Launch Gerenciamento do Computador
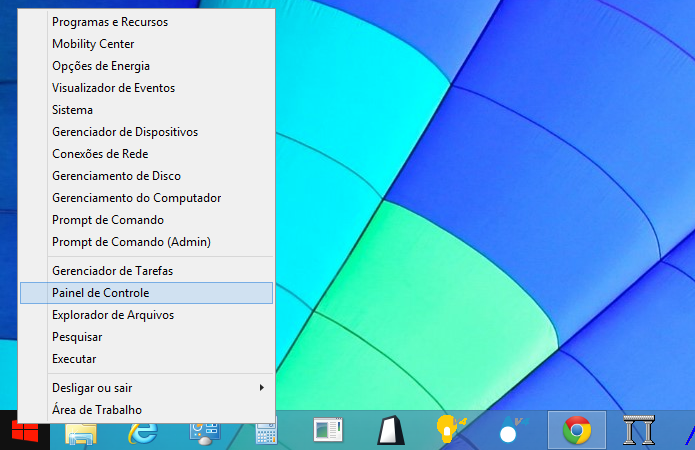The width and height of the screenshot is (695, 450). [x=146, y=198]
